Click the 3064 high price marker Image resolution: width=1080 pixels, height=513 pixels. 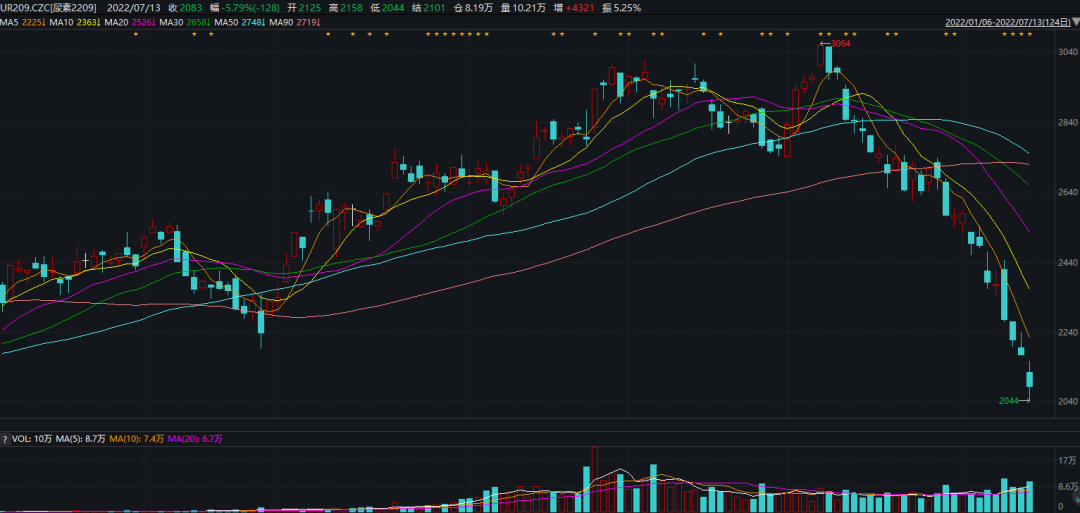tap(838, 43)
